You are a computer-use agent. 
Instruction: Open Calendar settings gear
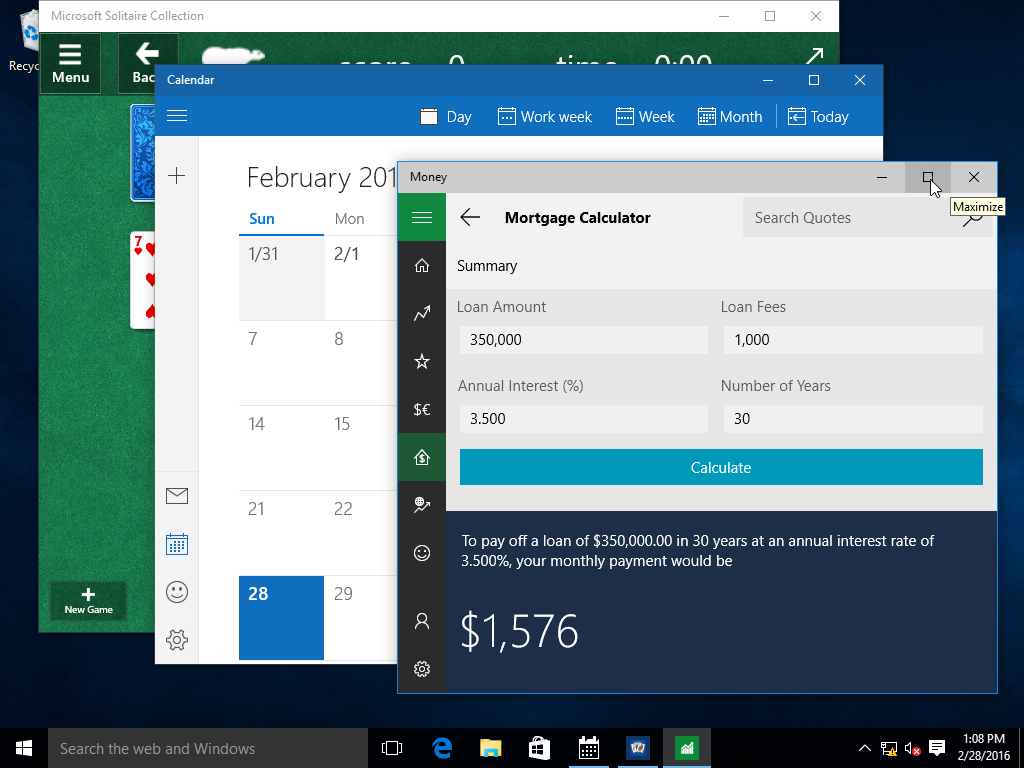177,640
